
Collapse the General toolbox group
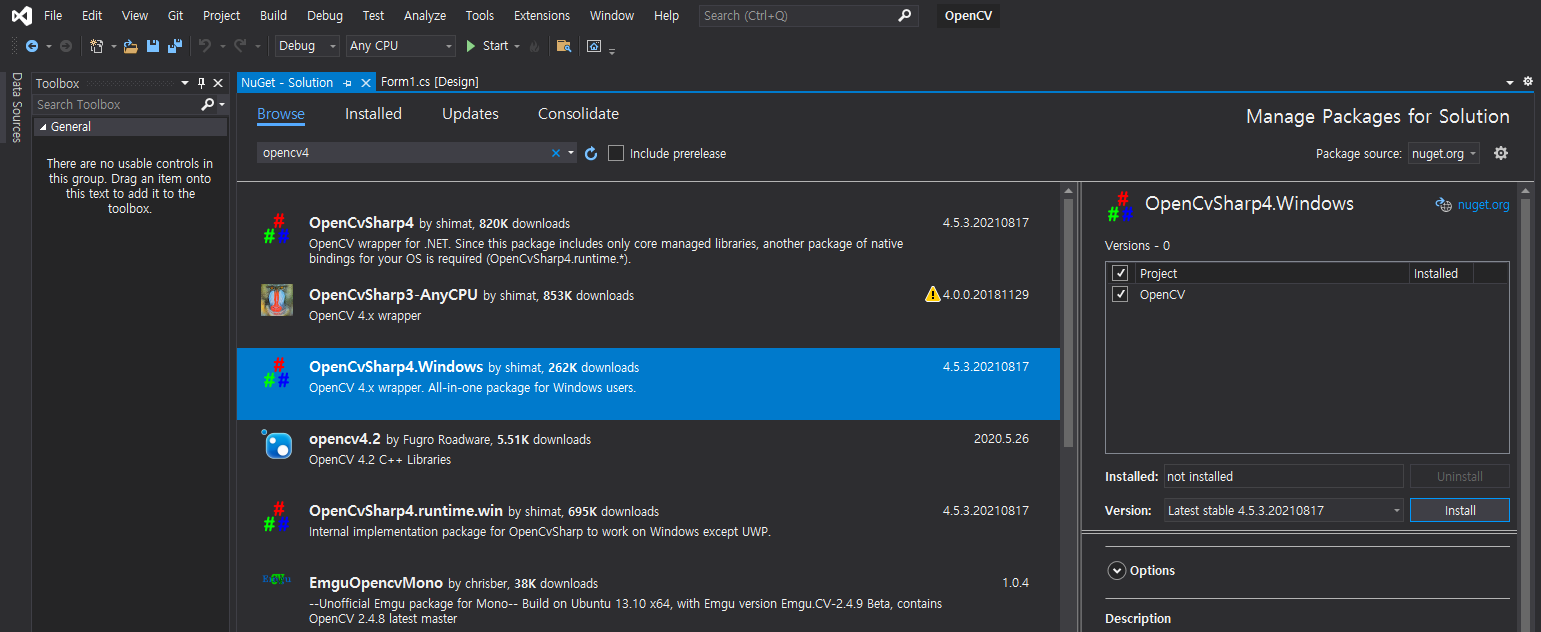tap(42, 127)
